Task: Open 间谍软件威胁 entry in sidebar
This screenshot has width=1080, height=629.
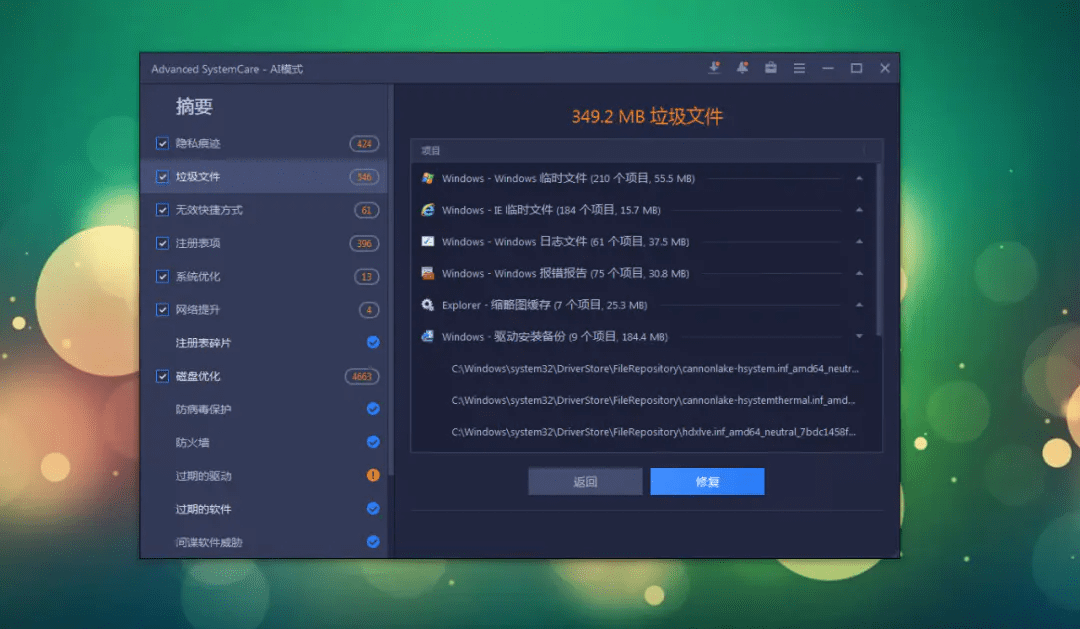Action: pyautogui.click(x=209, y=542)
